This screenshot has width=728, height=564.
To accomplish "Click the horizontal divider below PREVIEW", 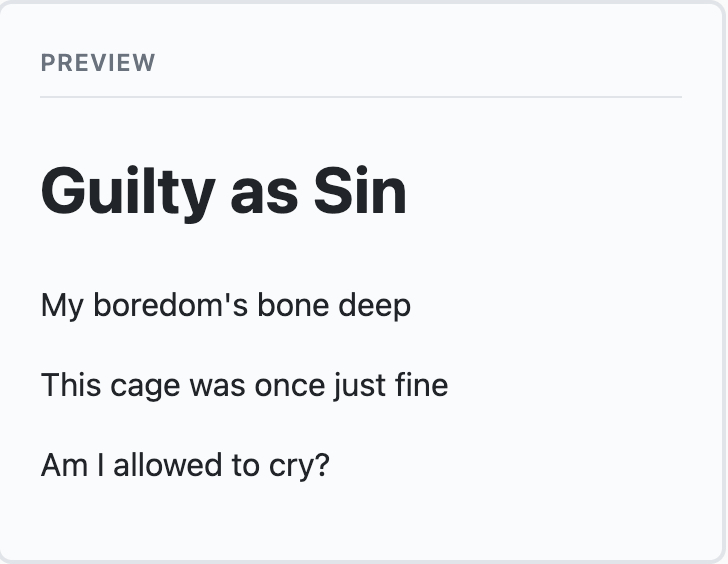I will point(361,97).
